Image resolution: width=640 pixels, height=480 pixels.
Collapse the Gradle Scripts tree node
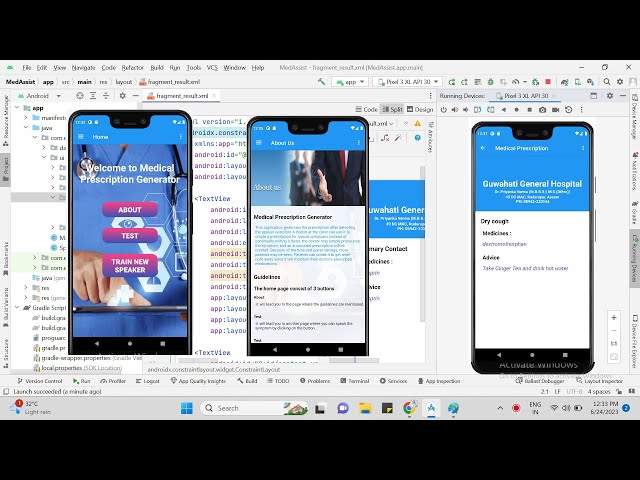(x=17, y=307)
